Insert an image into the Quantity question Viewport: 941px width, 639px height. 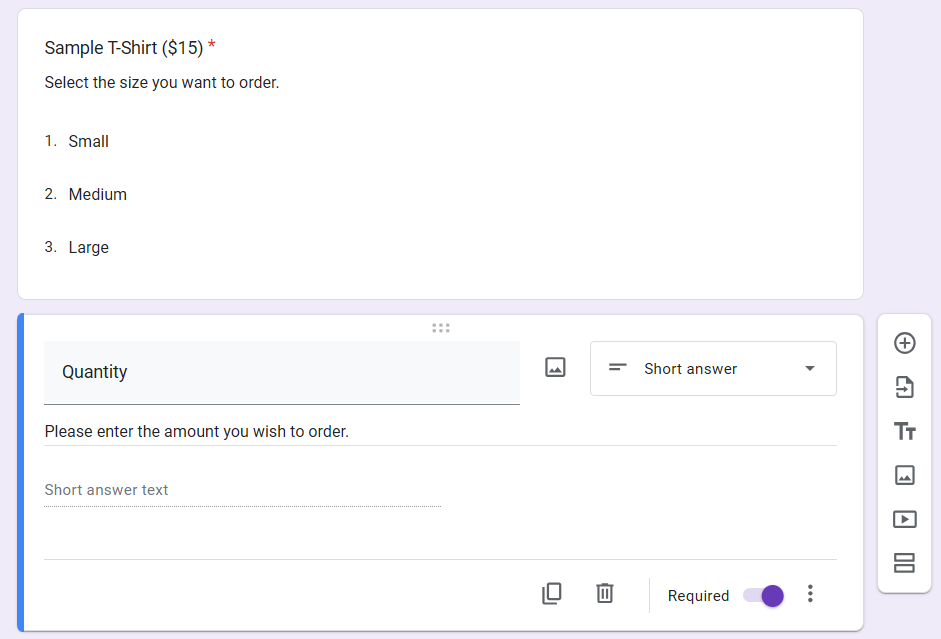pos(555,368)
